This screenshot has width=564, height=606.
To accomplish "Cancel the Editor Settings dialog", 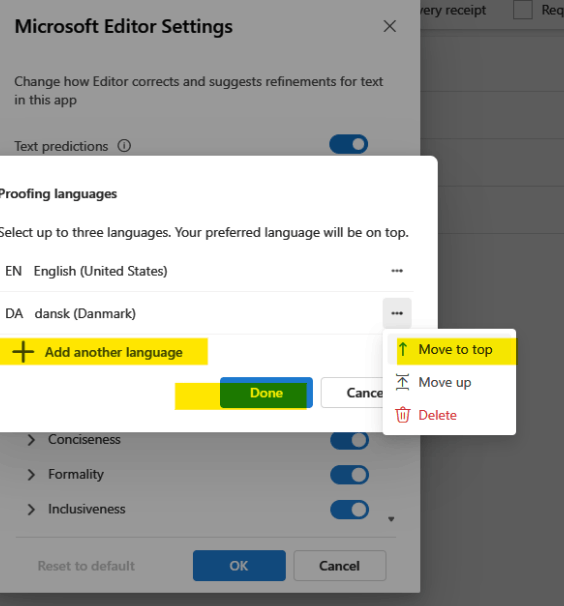I will (x=340, y=565).
